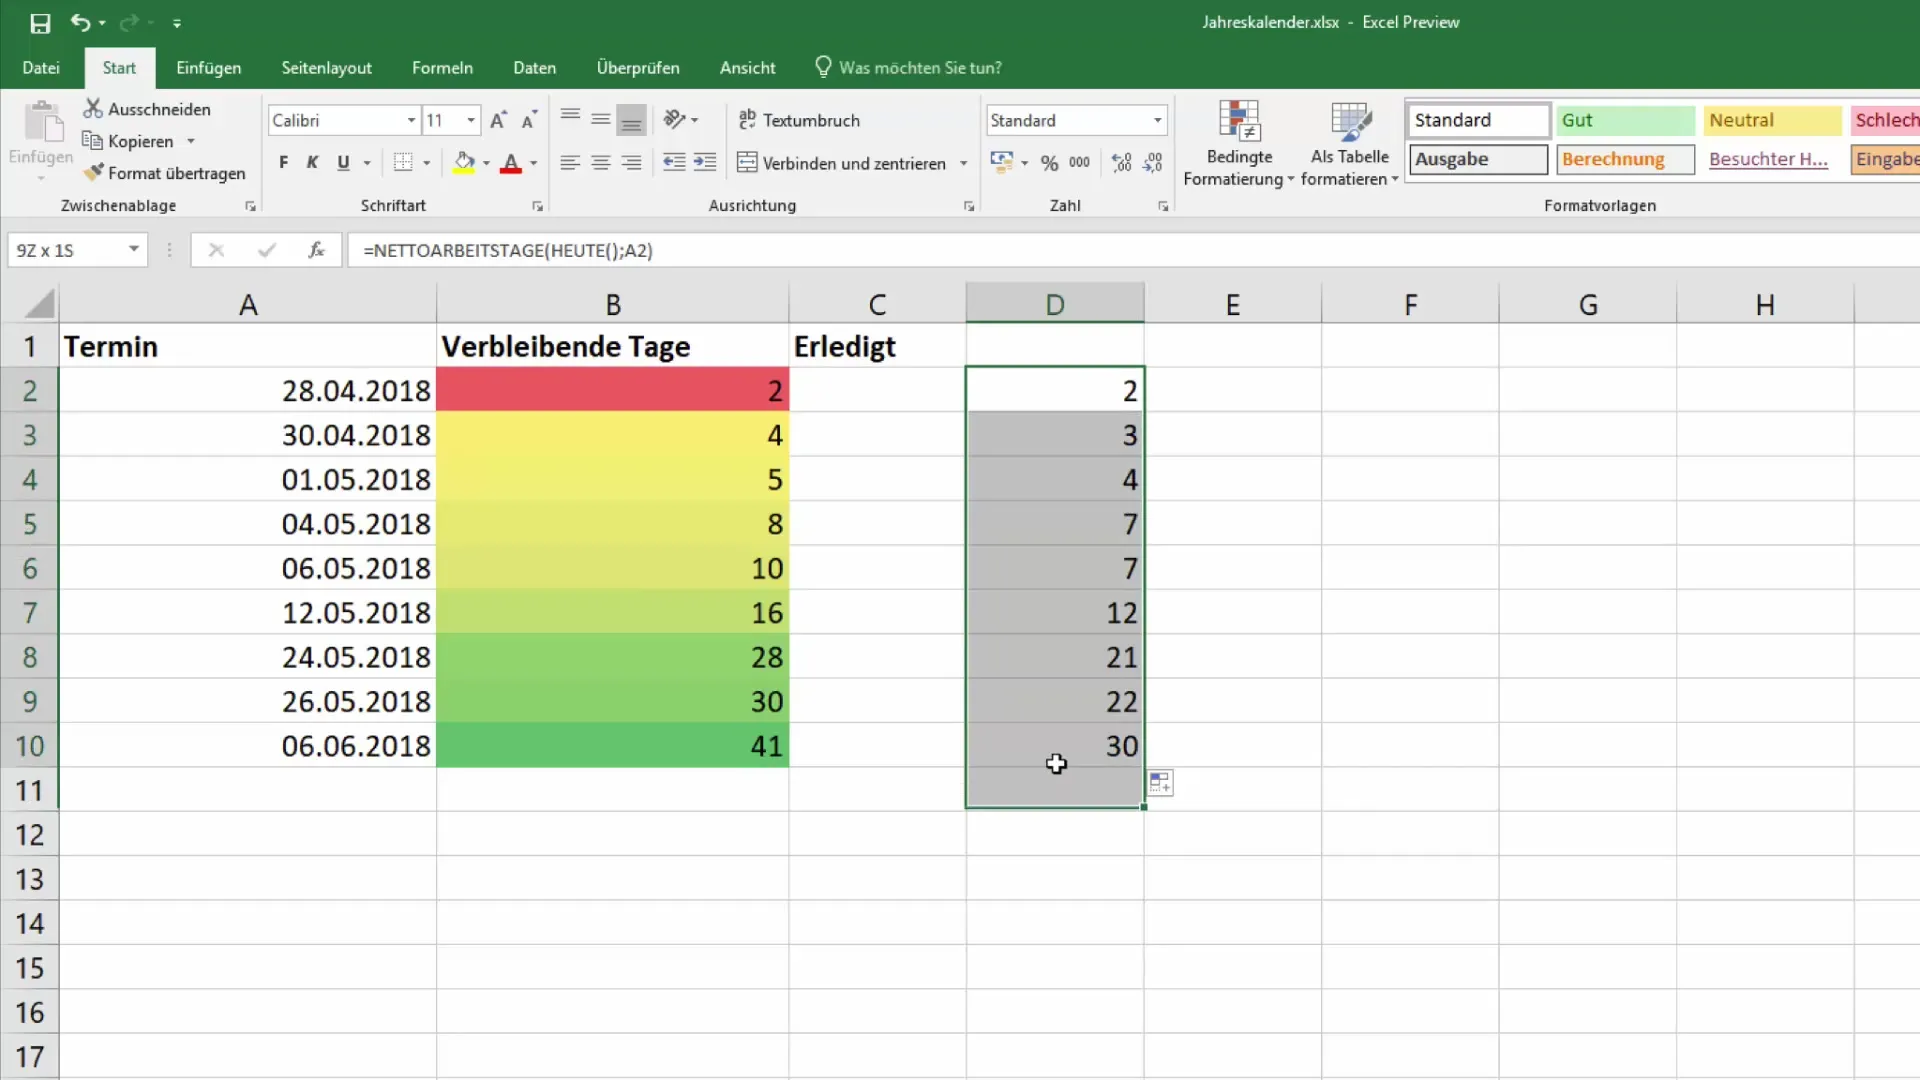The width and height of the screenshot is (1920, 1080).
Task: Remove a decimal place
Action: pyautogui.click(x=1153, y=162)
